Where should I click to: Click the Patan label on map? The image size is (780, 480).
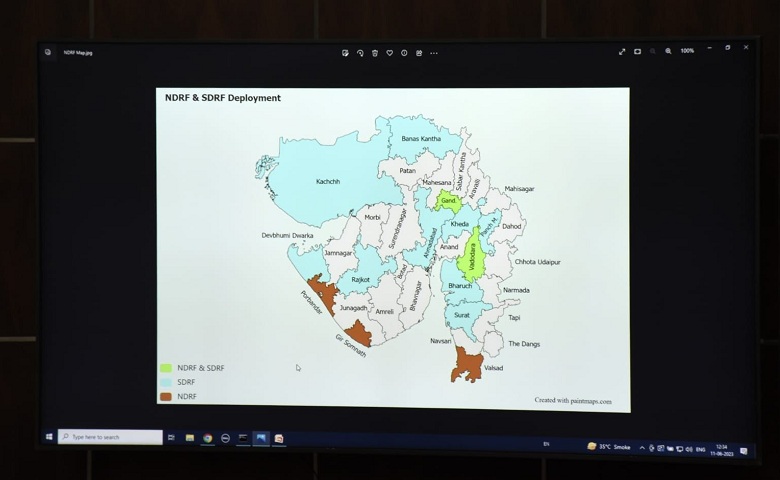pos(407,171)
